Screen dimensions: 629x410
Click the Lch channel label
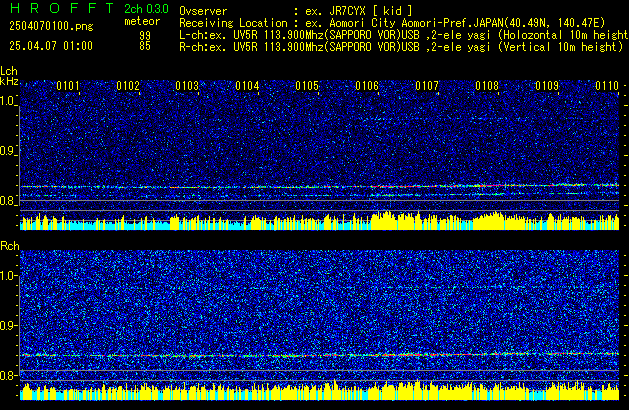9,71
